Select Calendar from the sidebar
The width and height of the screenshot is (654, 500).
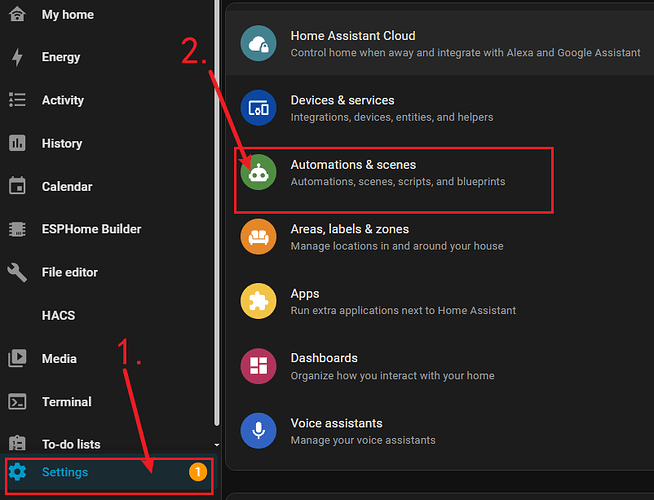pos(108,186)
